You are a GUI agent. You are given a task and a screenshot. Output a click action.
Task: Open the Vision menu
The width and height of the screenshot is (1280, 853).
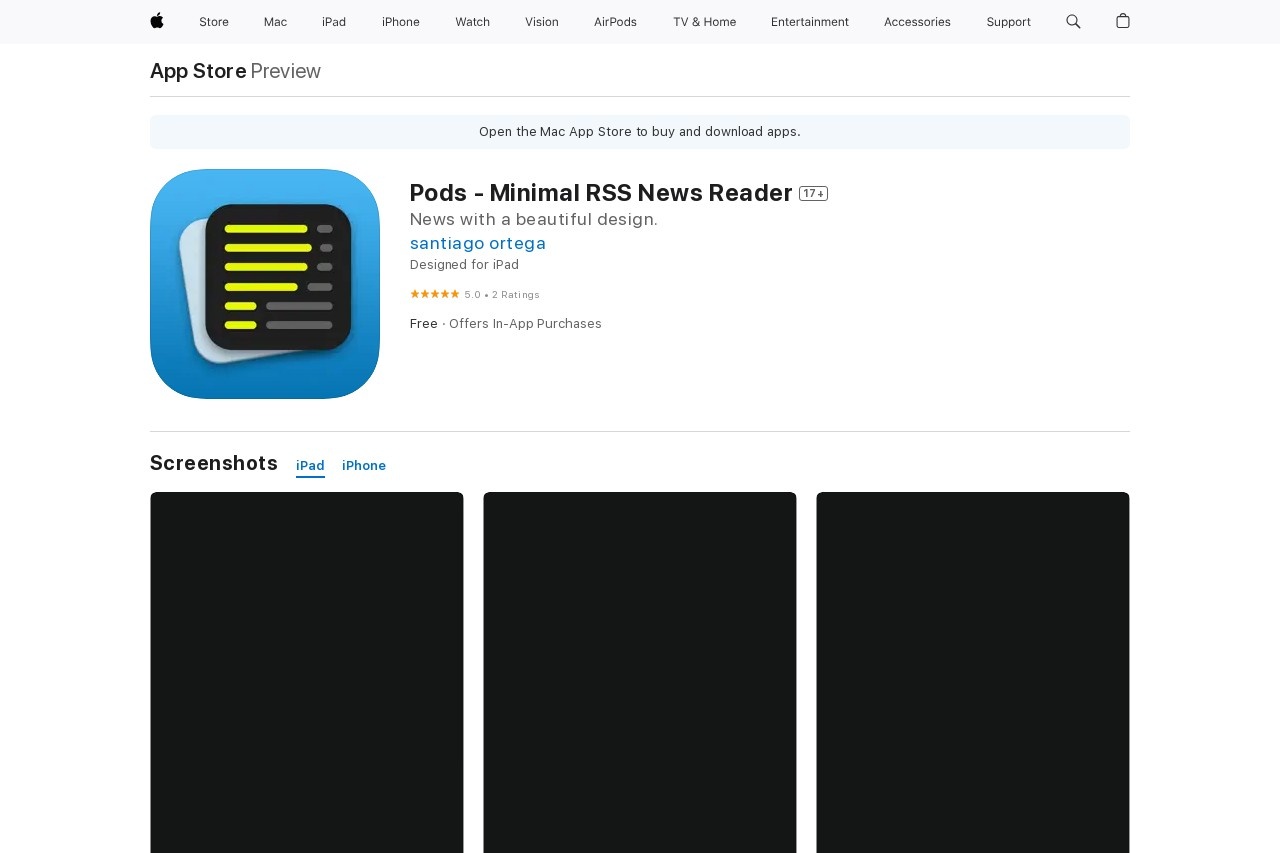tap(542, 22)
